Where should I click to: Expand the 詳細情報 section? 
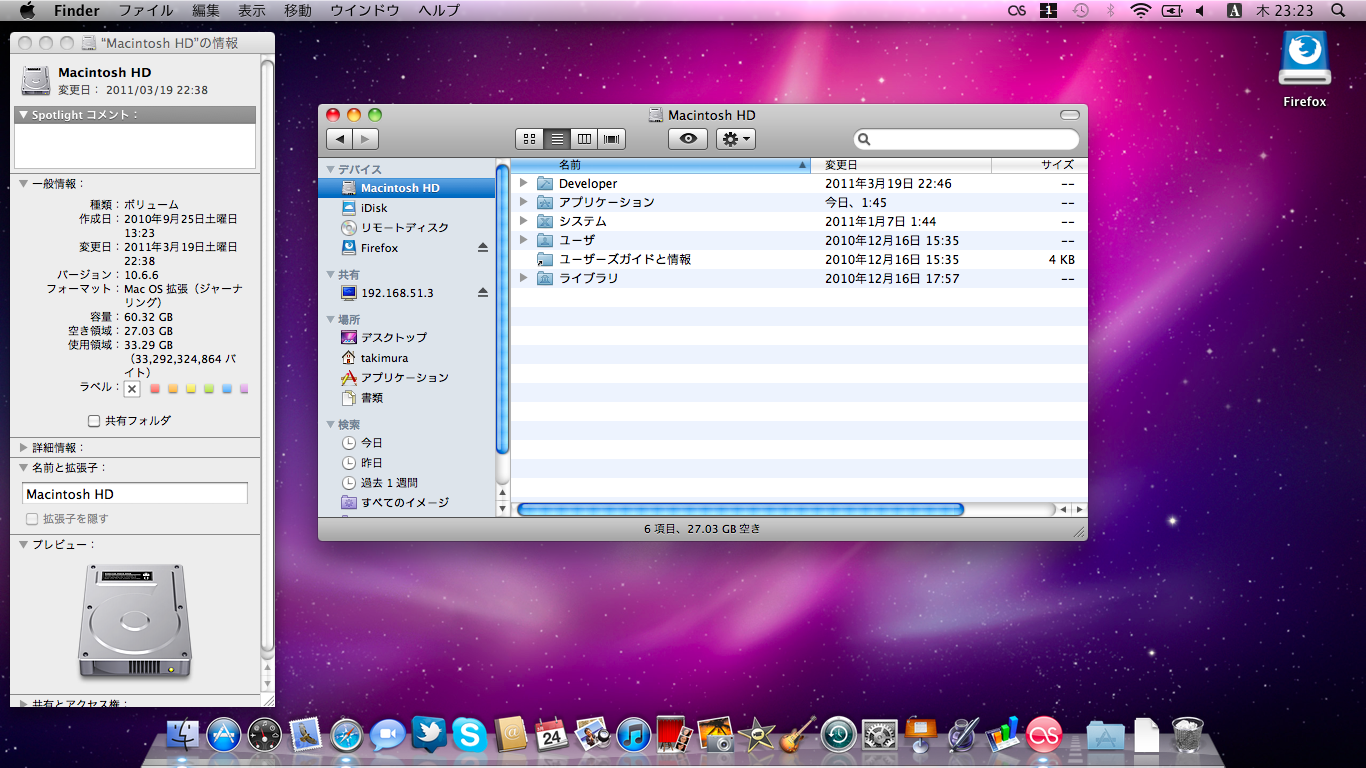click(x=24, y=448)
